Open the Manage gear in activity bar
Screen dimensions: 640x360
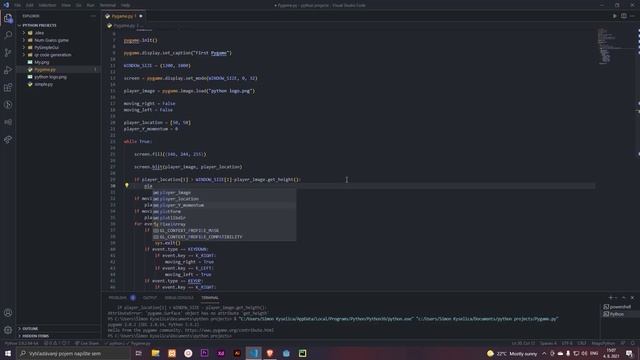tap(8, 330)
